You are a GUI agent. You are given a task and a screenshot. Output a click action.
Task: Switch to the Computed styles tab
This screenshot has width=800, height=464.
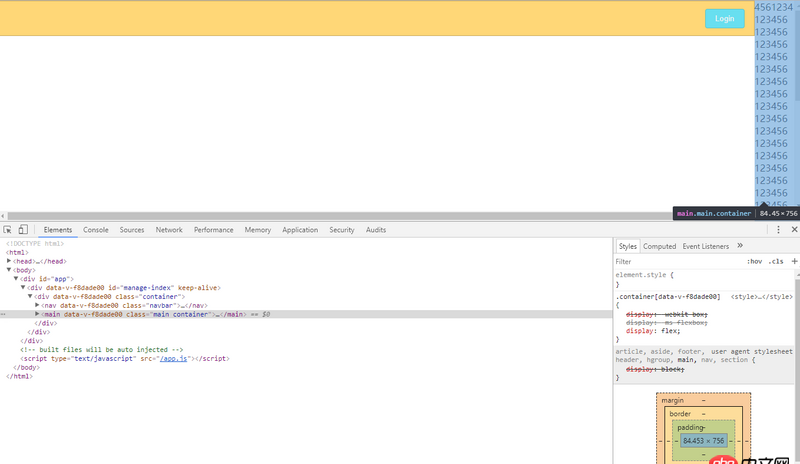point(659,246)
